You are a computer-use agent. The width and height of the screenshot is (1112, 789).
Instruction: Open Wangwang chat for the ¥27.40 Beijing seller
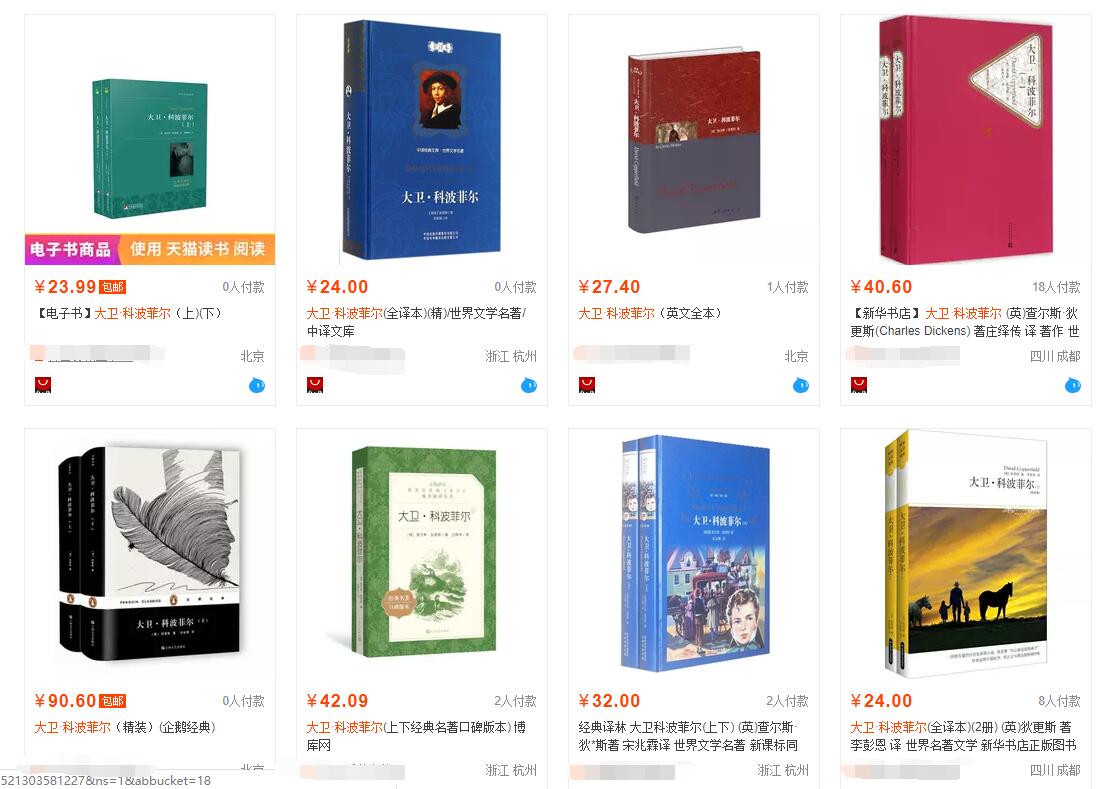pos(801,385)
